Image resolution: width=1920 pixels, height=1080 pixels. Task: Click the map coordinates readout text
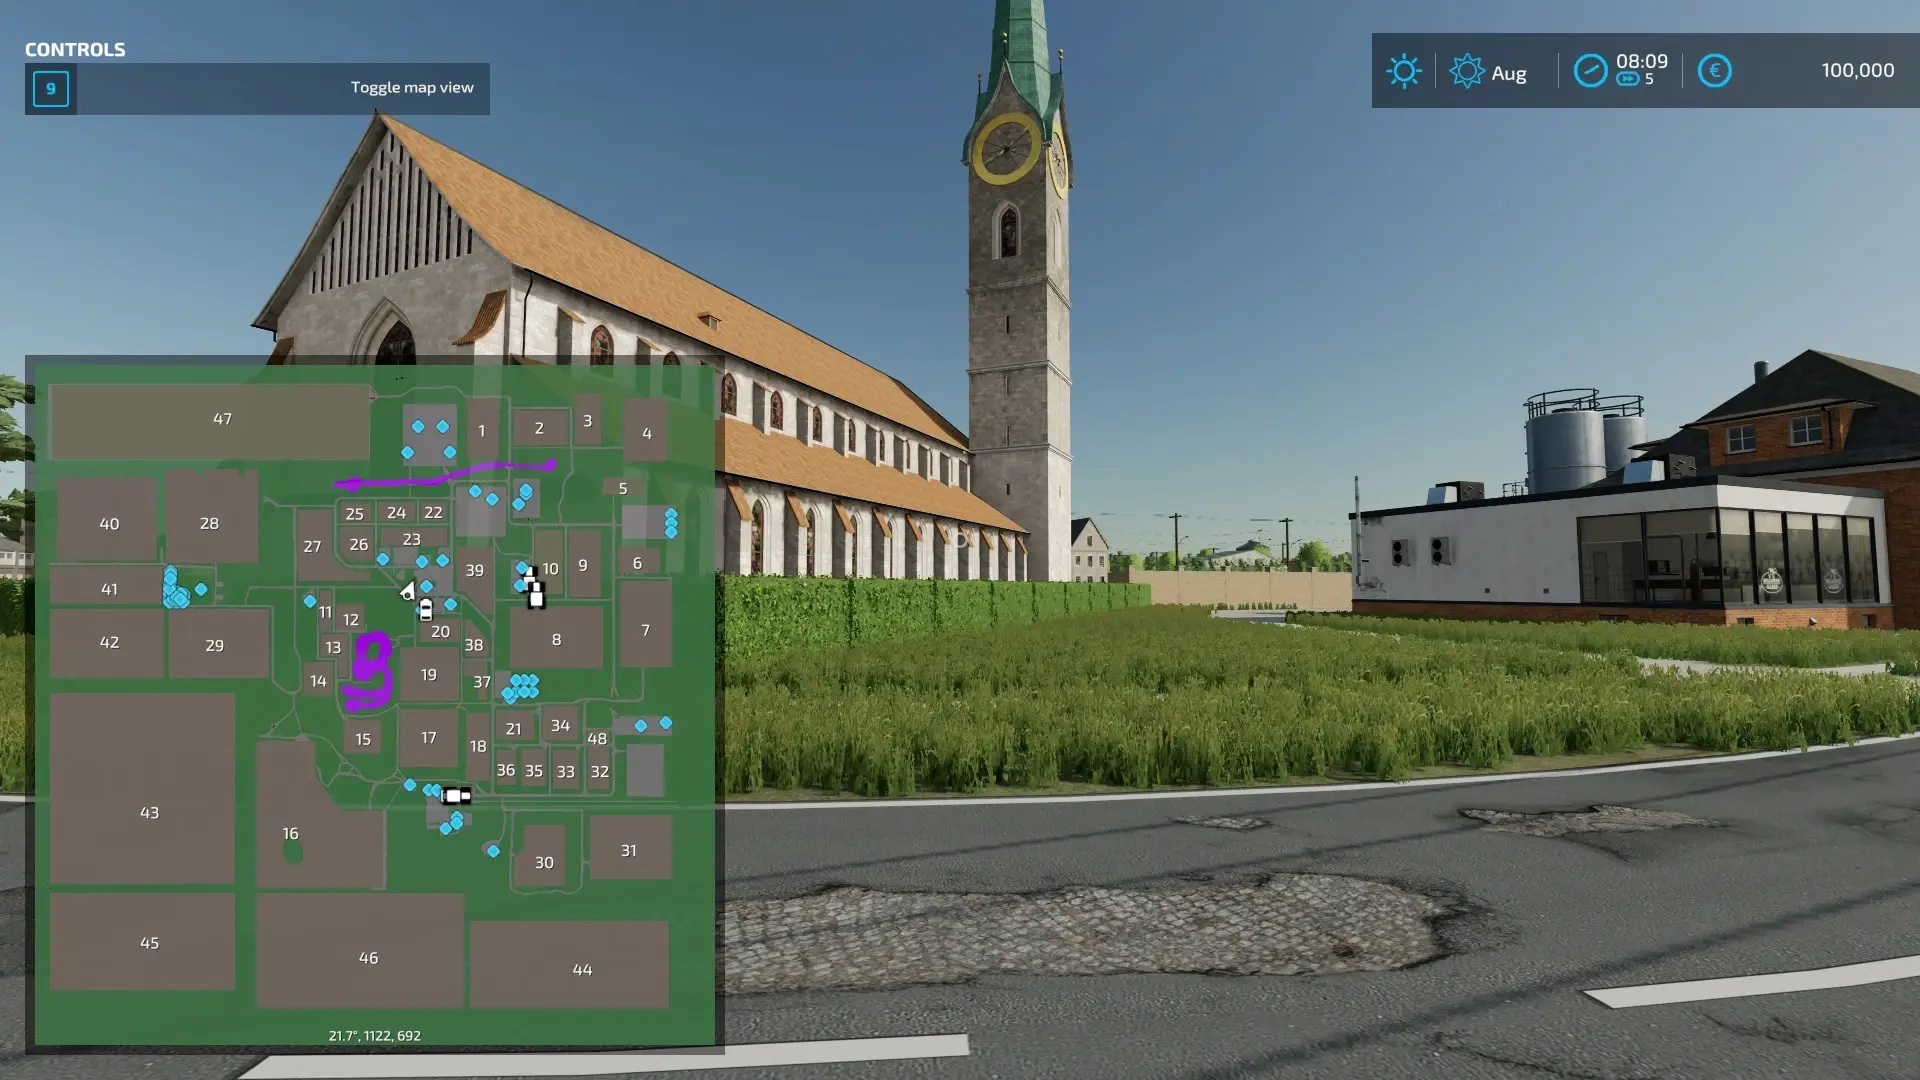coord(374,1036)
